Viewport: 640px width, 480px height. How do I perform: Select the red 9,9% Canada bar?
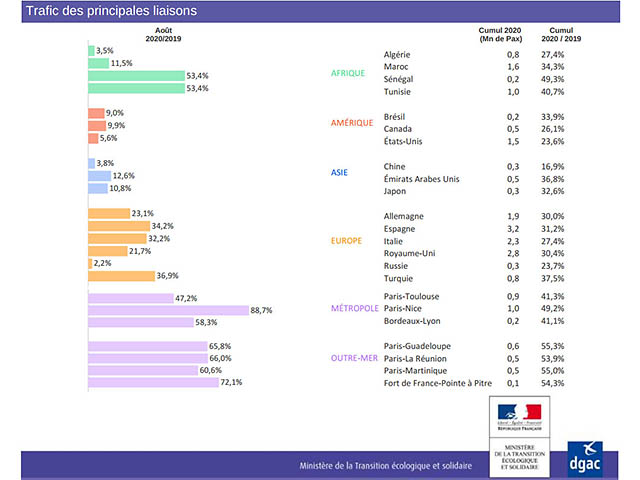click(95, 126)
